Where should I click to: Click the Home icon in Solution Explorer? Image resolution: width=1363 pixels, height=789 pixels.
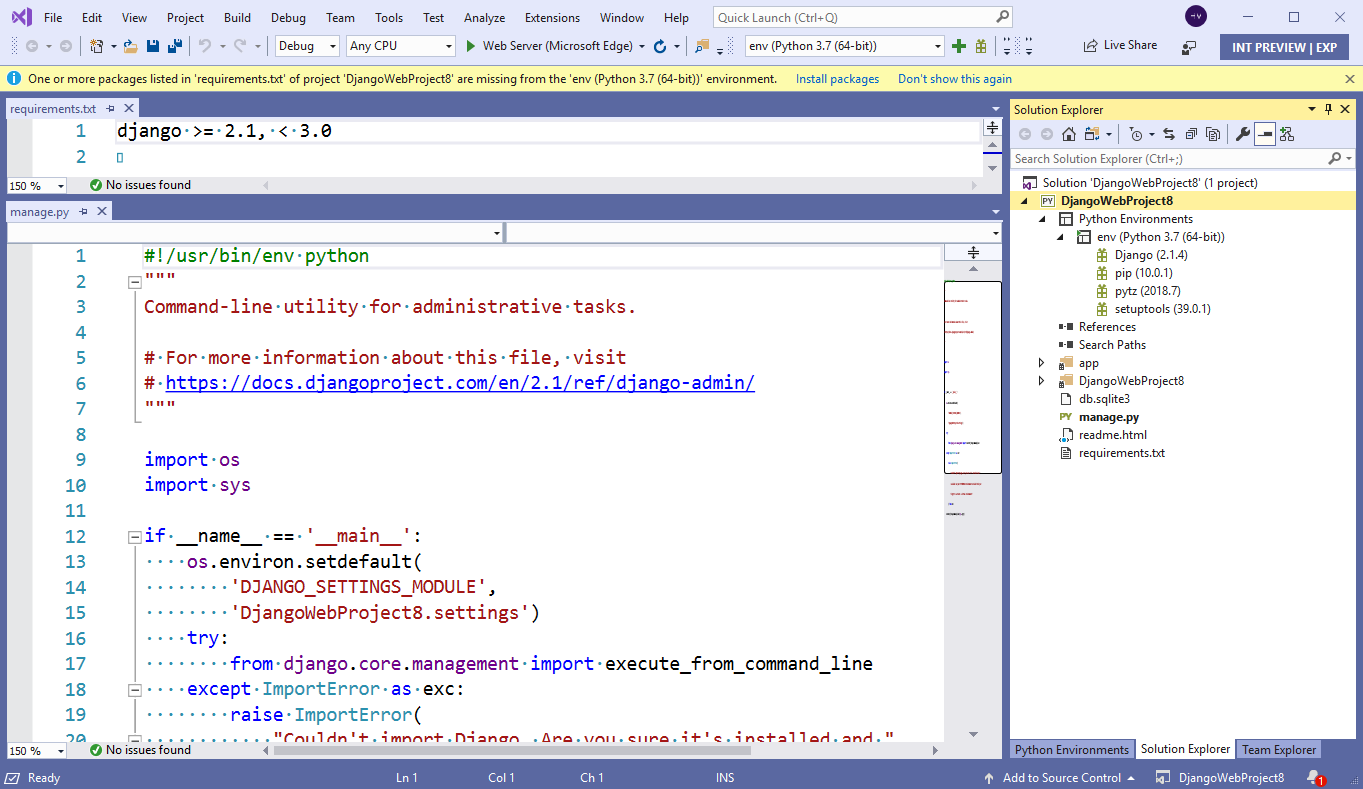point(1069,133)
